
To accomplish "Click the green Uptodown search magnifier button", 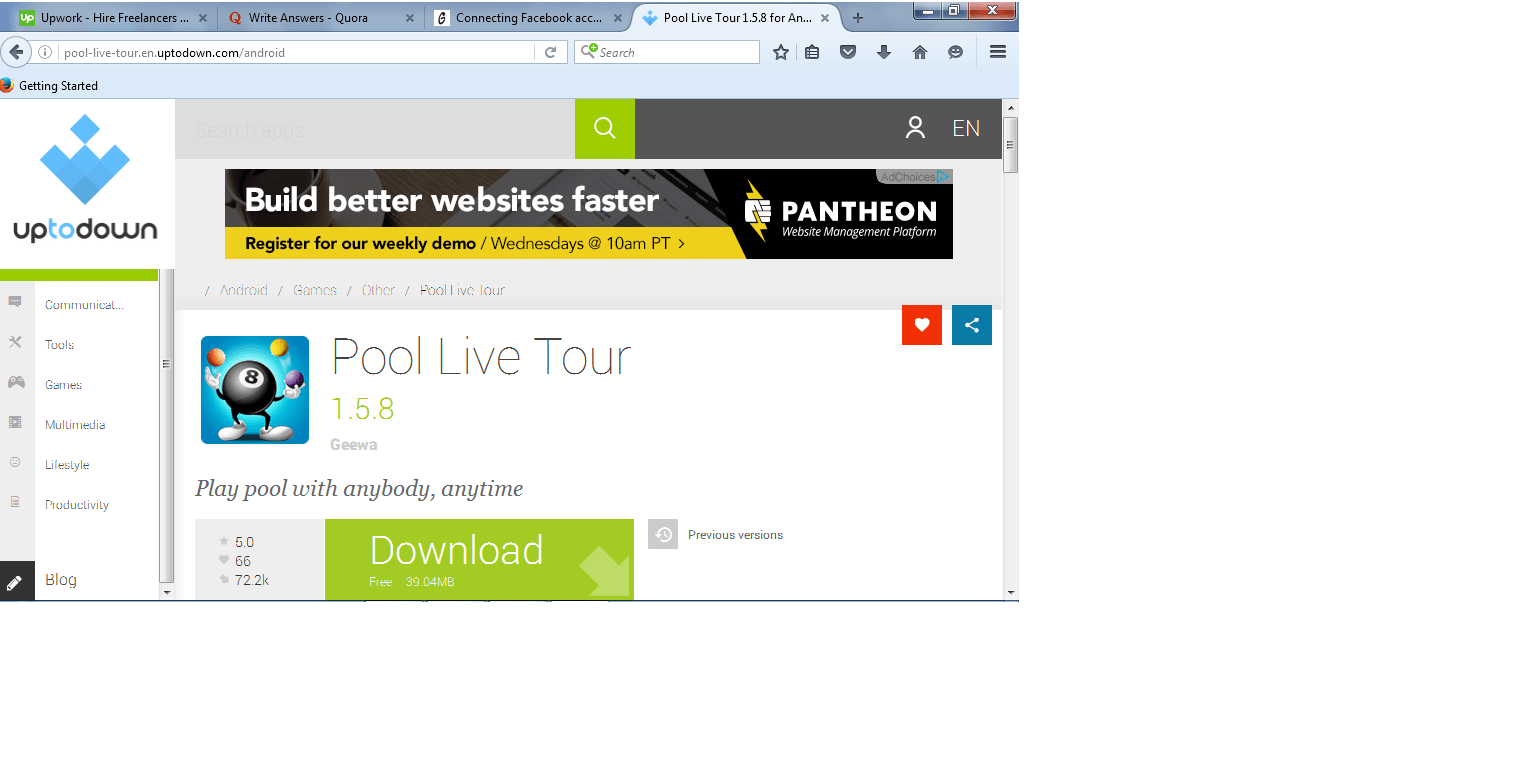I will (605, 128).
